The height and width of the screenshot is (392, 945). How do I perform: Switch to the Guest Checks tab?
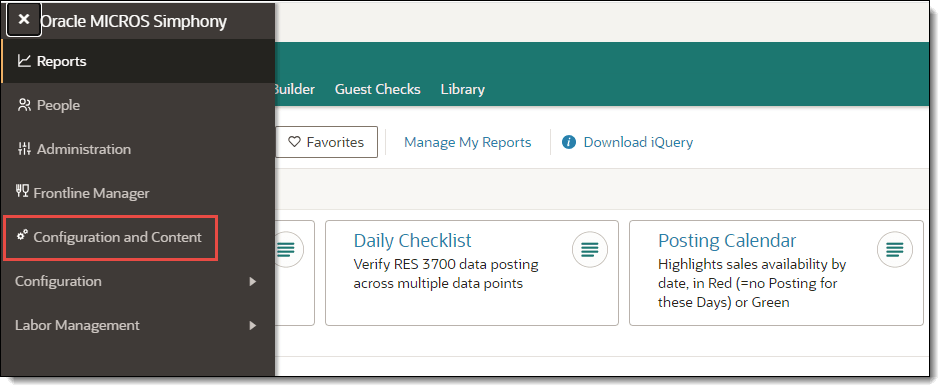pos(377,89)
